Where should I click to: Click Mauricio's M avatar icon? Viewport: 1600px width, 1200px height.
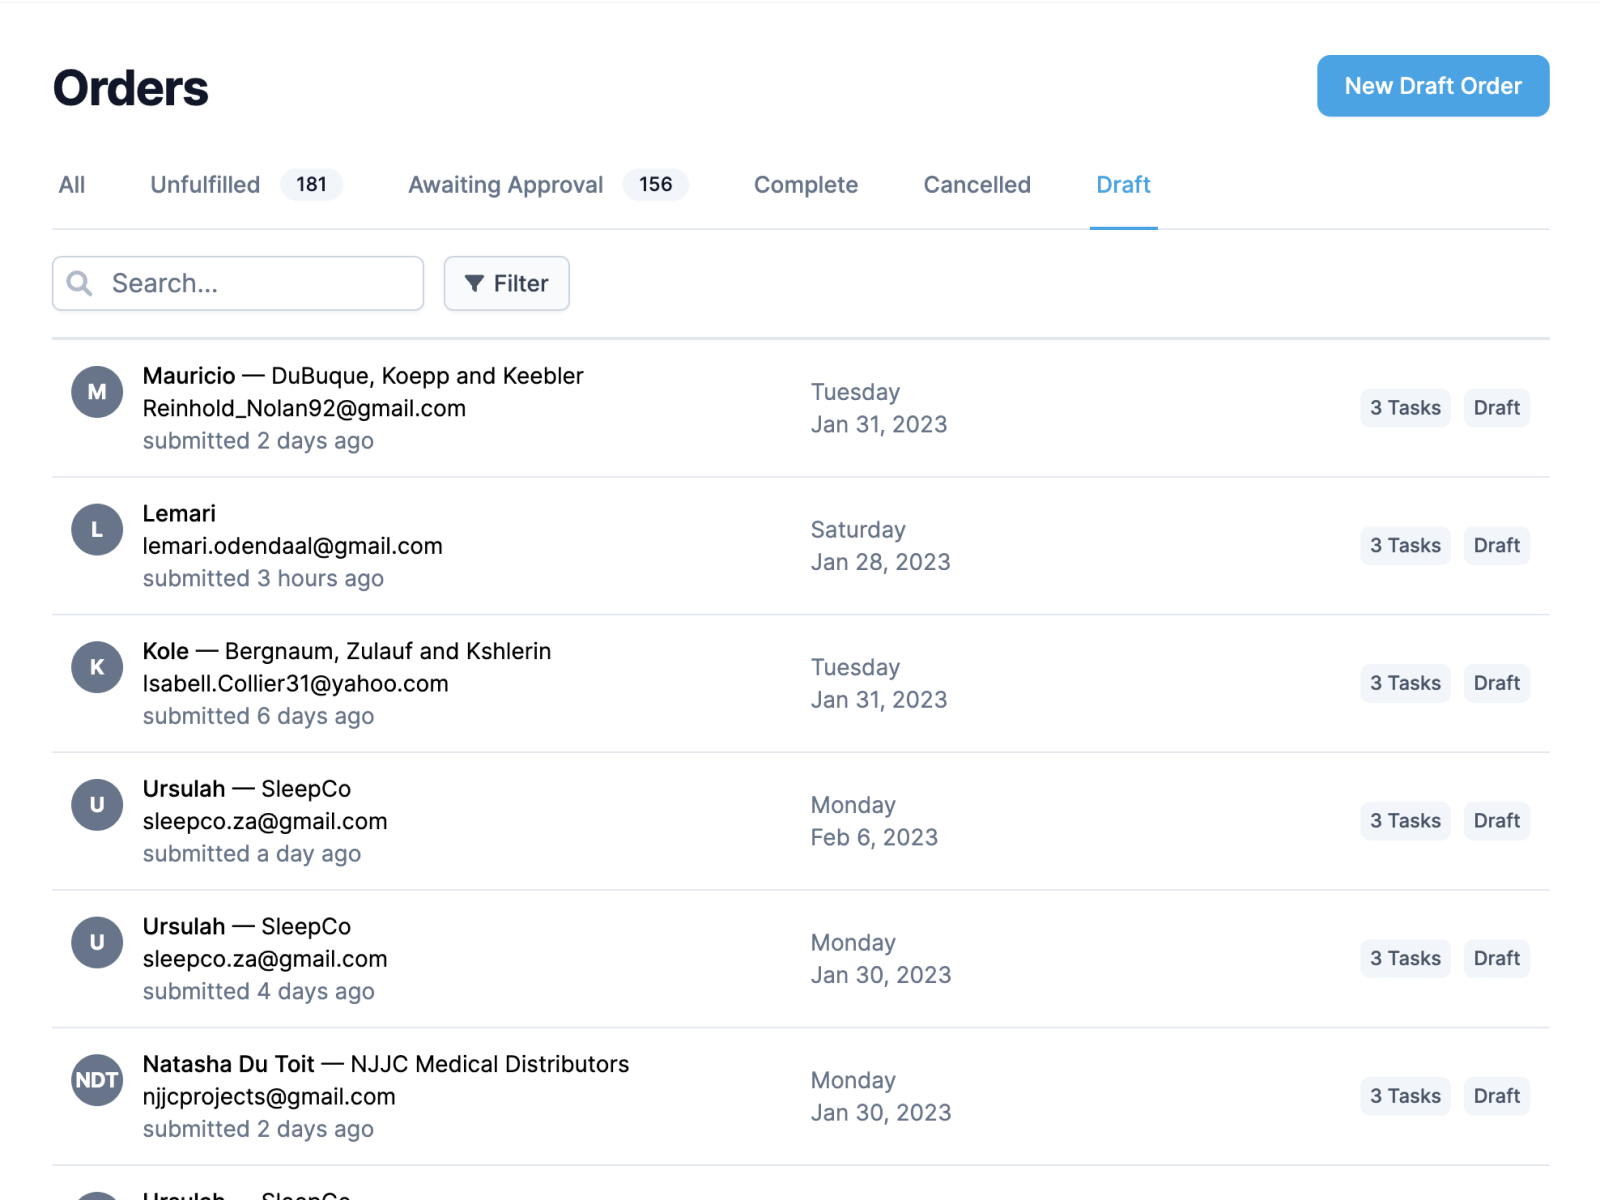point(97,392)
